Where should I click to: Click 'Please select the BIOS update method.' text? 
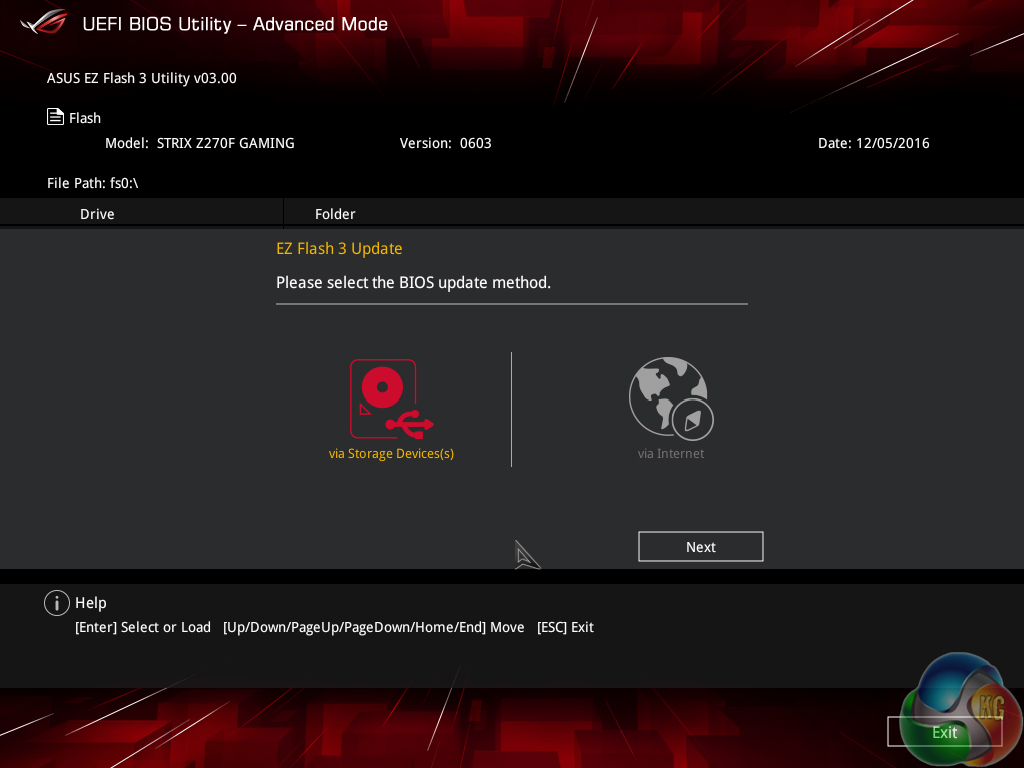click(x=413, y=283)
